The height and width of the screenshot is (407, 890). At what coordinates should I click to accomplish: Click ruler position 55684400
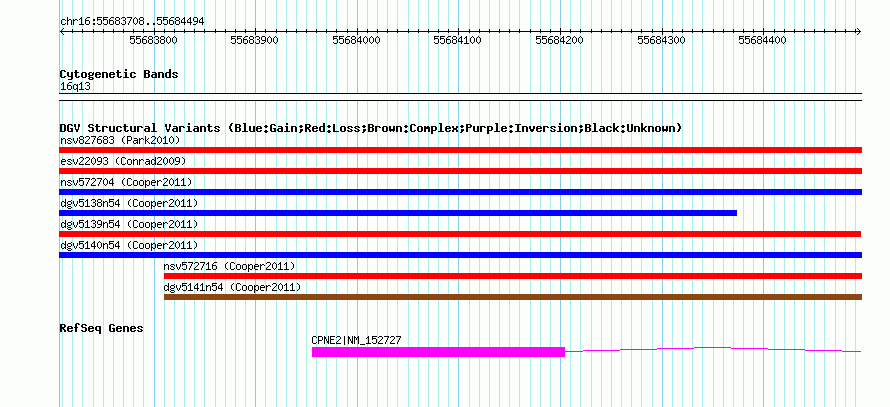[x=762, y=40]
